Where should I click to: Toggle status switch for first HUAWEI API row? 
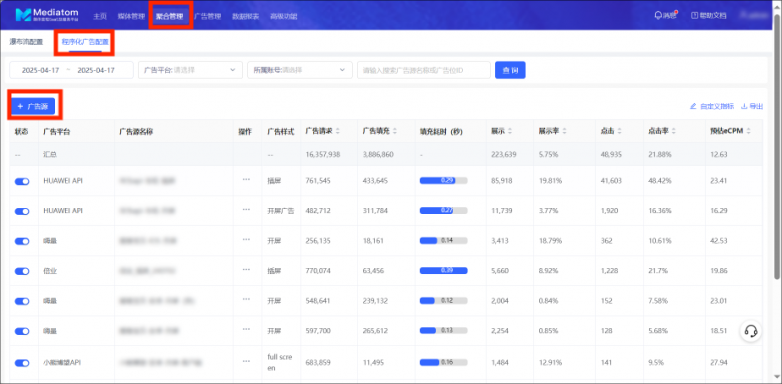22,182
